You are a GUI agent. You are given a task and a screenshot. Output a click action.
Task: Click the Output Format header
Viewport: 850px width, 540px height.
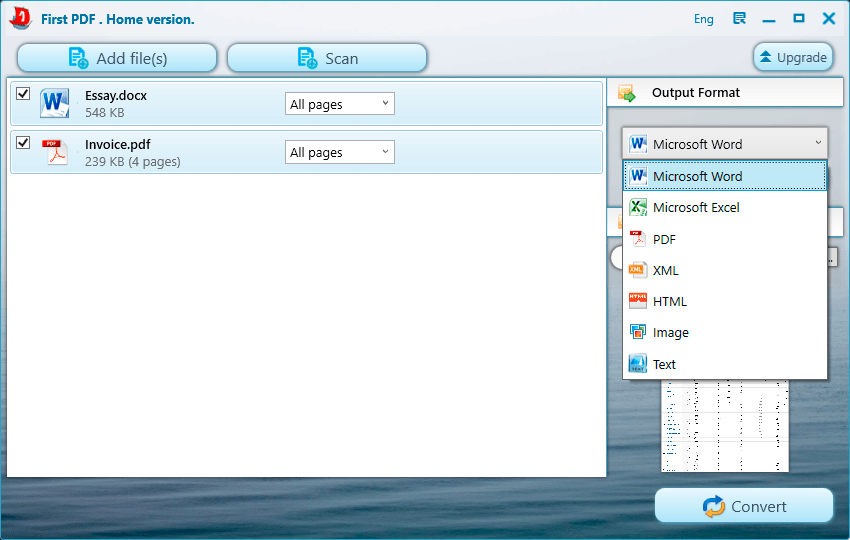coord(725,93)
